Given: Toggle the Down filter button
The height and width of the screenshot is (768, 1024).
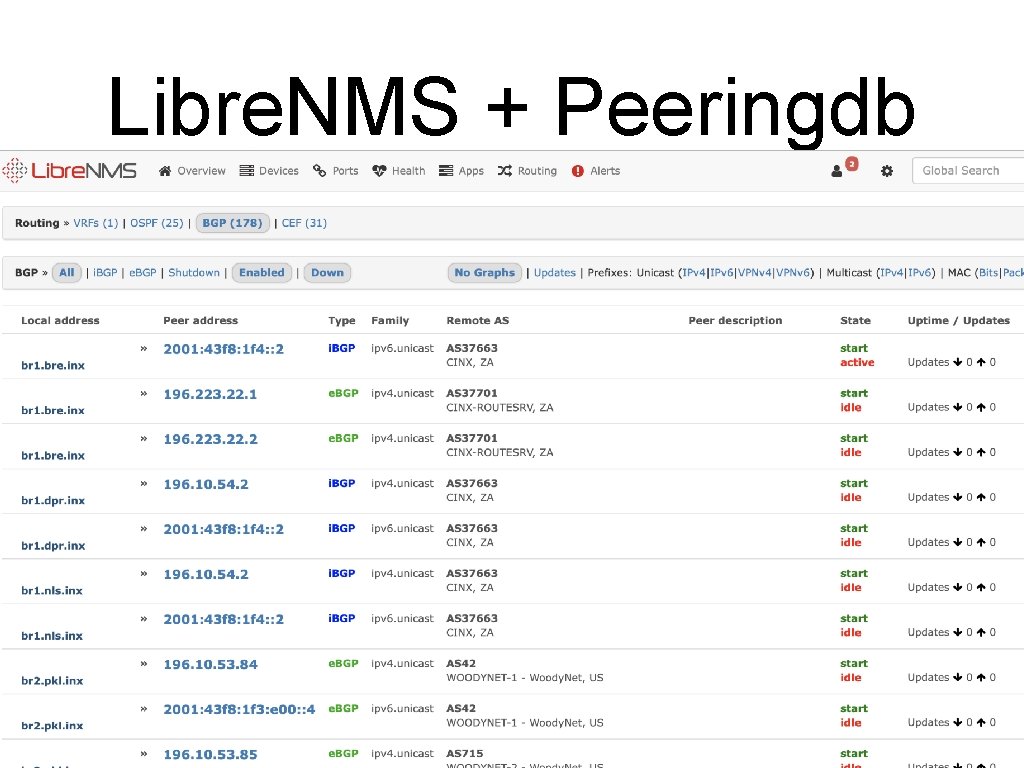Looking at the screenshot, I should coord(327,273).
